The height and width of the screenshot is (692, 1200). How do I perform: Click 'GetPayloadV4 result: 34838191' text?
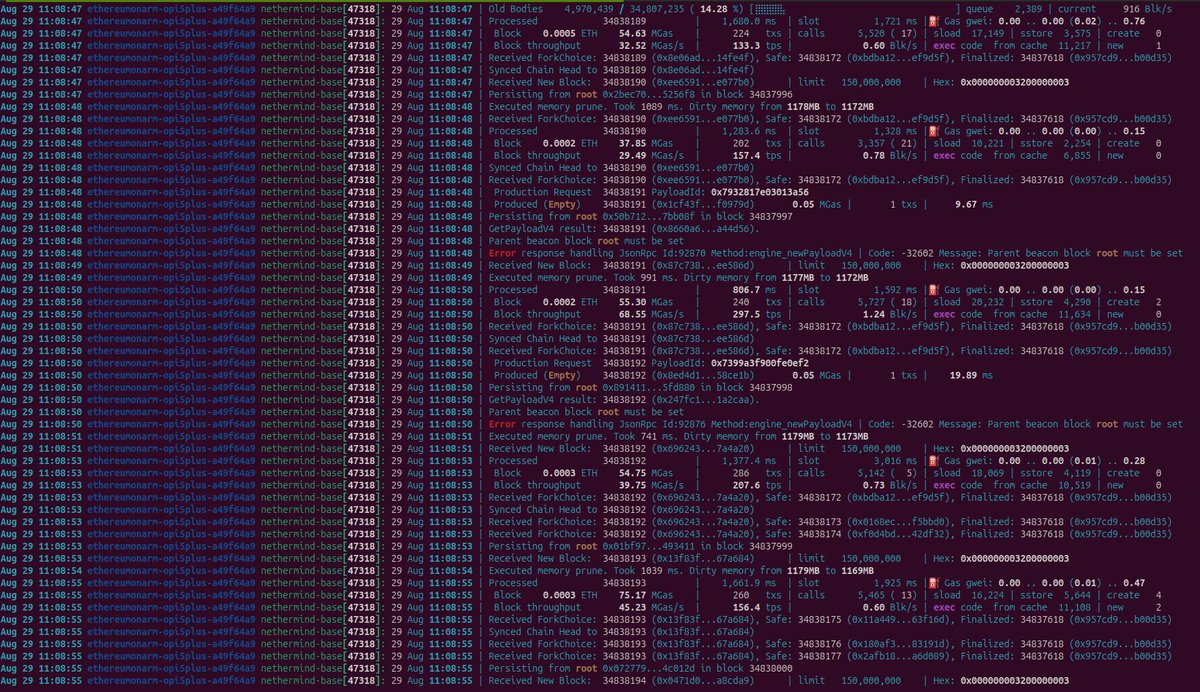(x=568, y=230)
